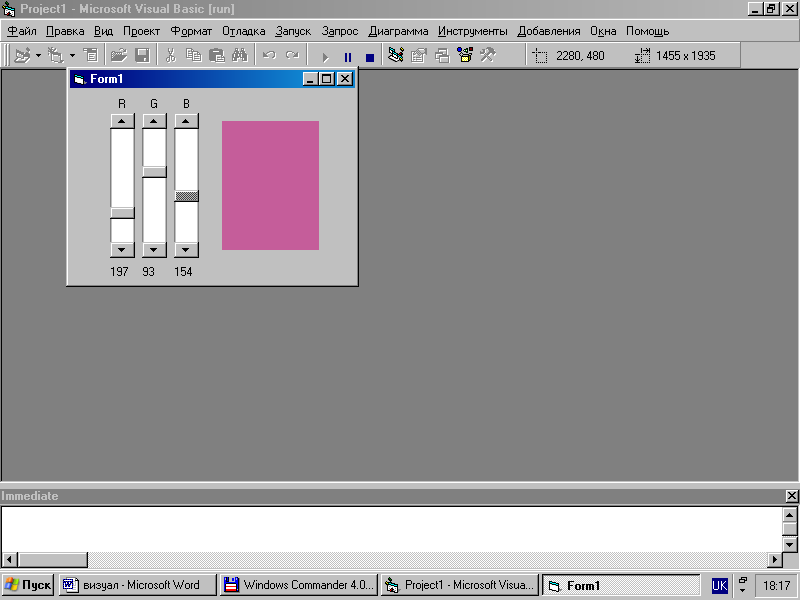Screen dimensions: 800x600
Task: Click the R value label 197
Action: point(119,271)
